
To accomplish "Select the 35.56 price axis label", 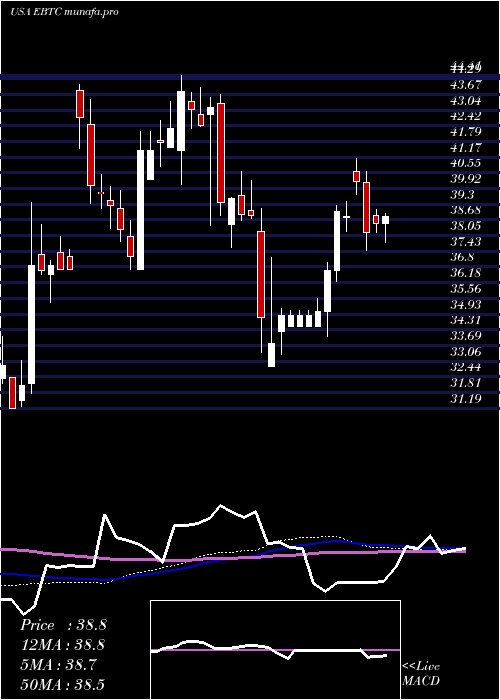I will (x=466, y=289).
